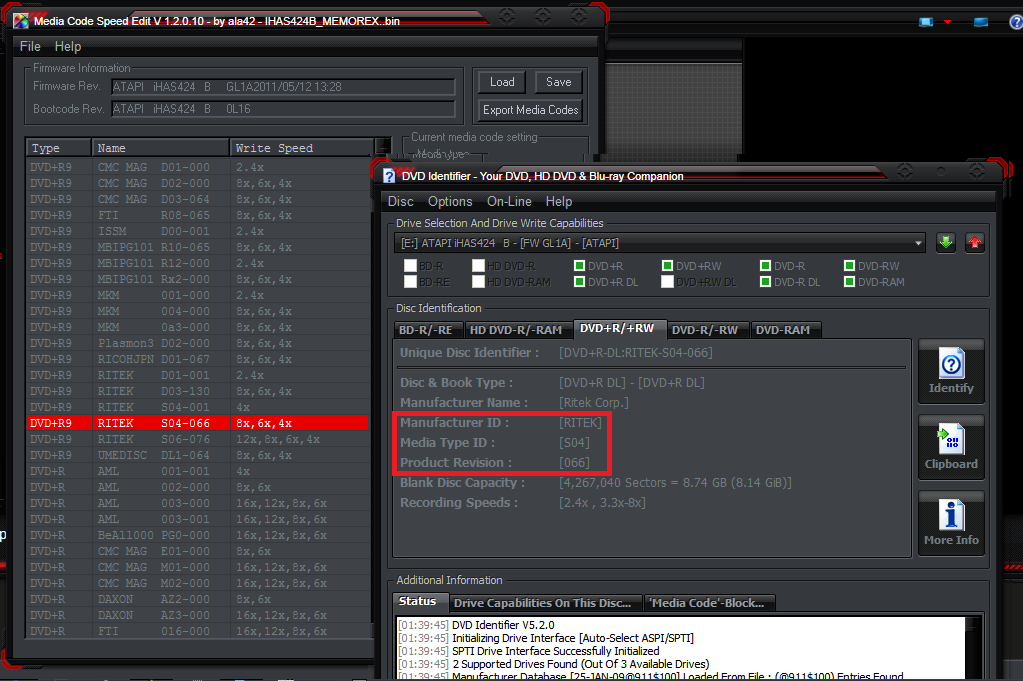Toggle the DVD+R DL checkbox

tap(579, 282)
